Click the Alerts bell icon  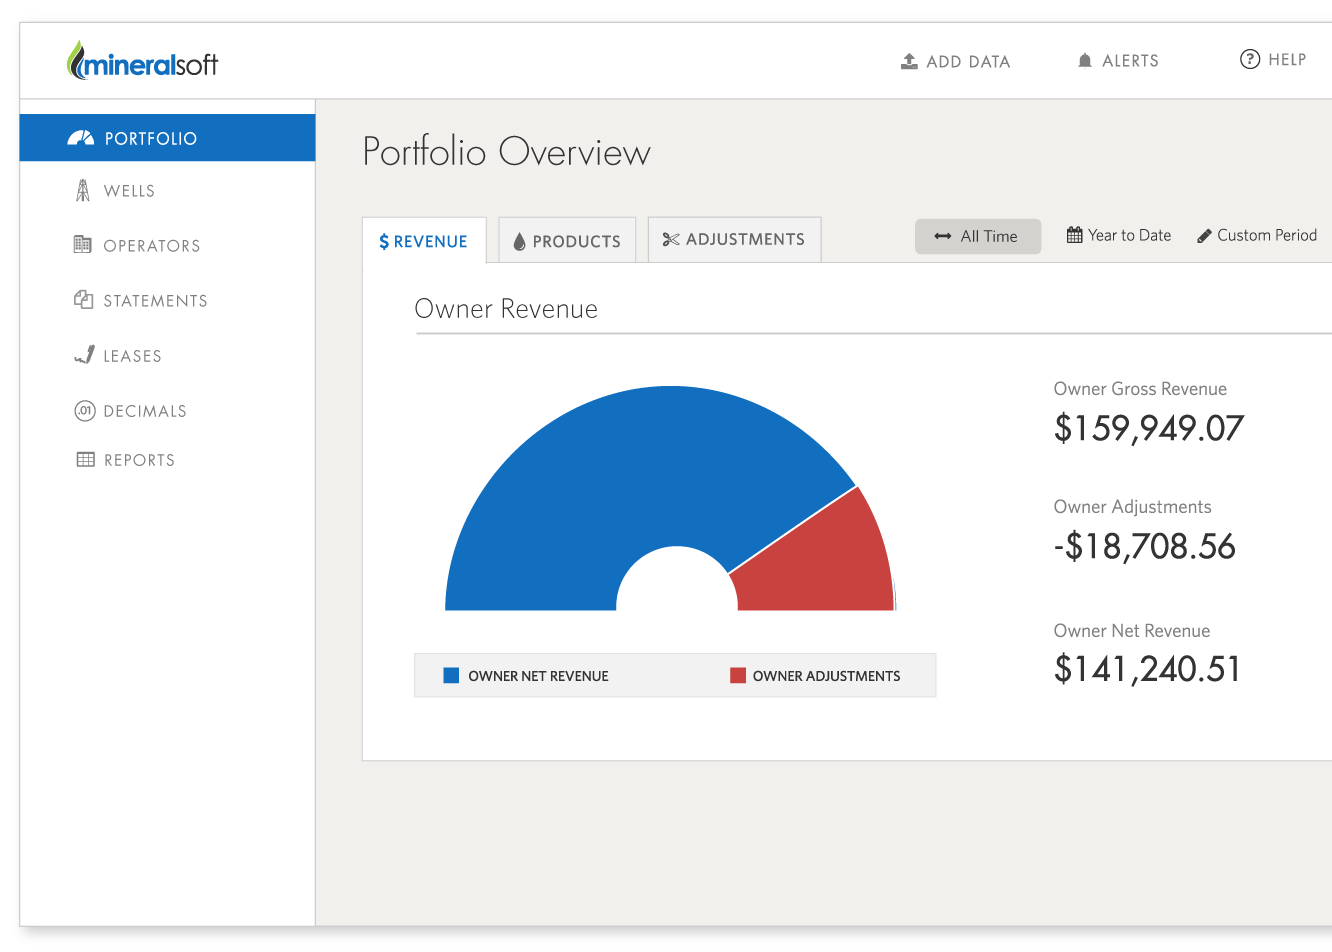(1085, 61)
